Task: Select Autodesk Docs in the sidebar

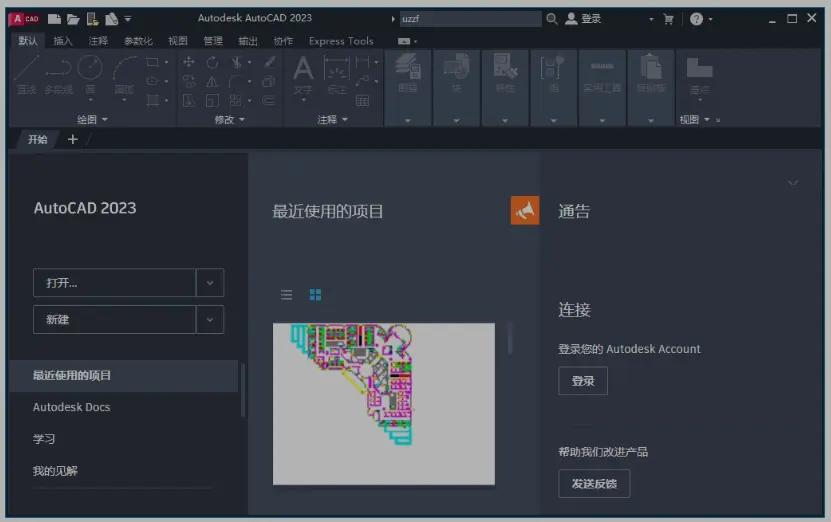Action: tap(72, 407)
